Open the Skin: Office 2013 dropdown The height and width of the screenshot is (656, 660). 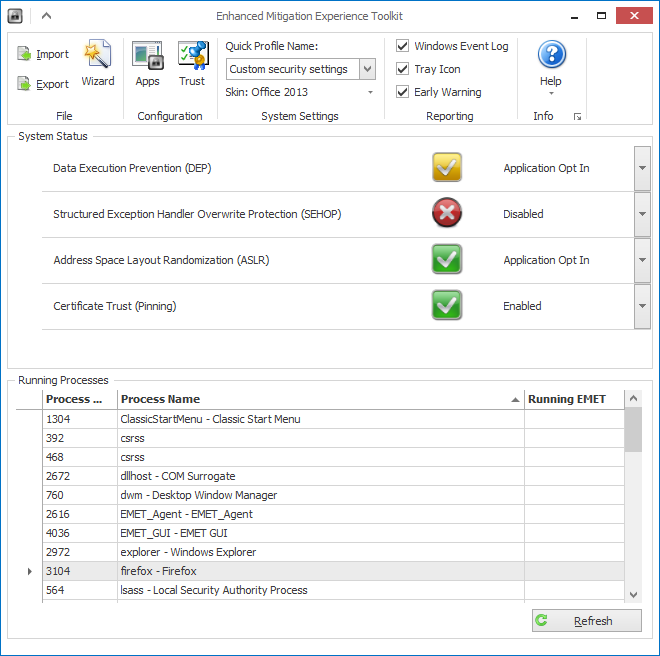(370, 92)
